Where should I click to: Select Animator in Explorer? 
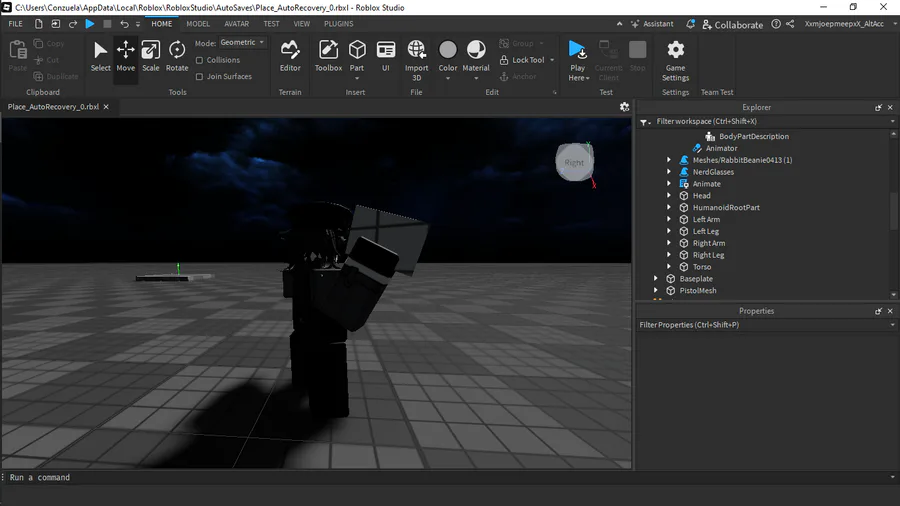pos(721,149)
